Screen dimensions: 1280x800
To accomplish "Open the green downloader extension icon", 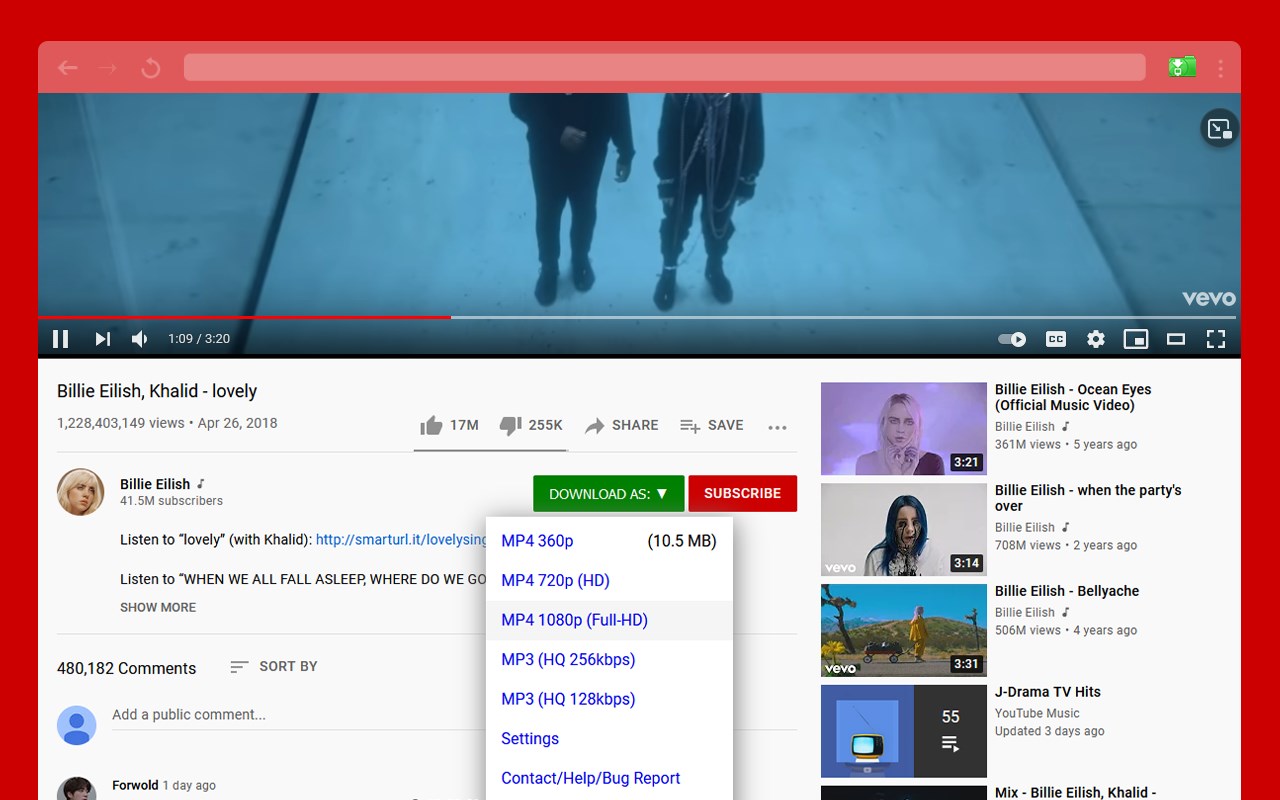I will coord(1182,67).
